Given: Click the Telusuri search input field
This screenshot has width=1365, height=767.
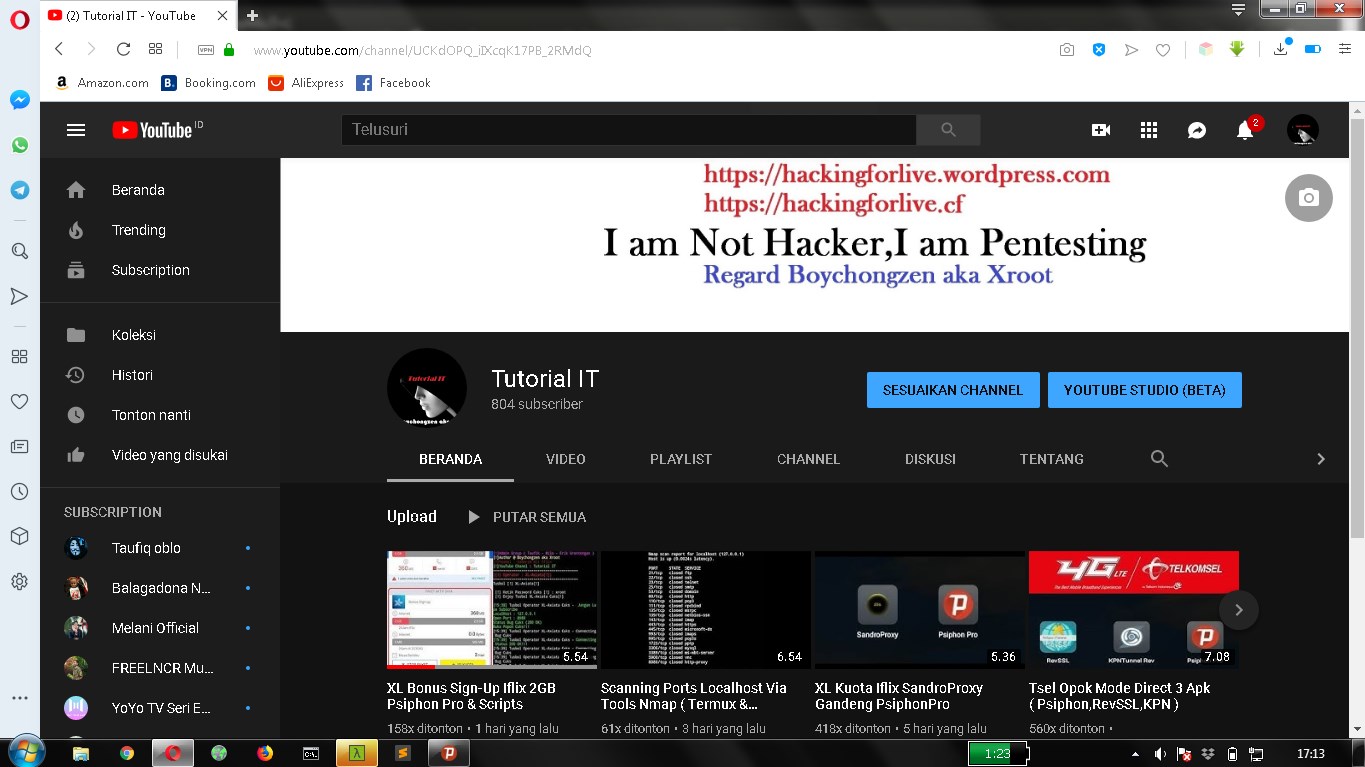Looking at the screenshot, I should click(x=628, y=130).
